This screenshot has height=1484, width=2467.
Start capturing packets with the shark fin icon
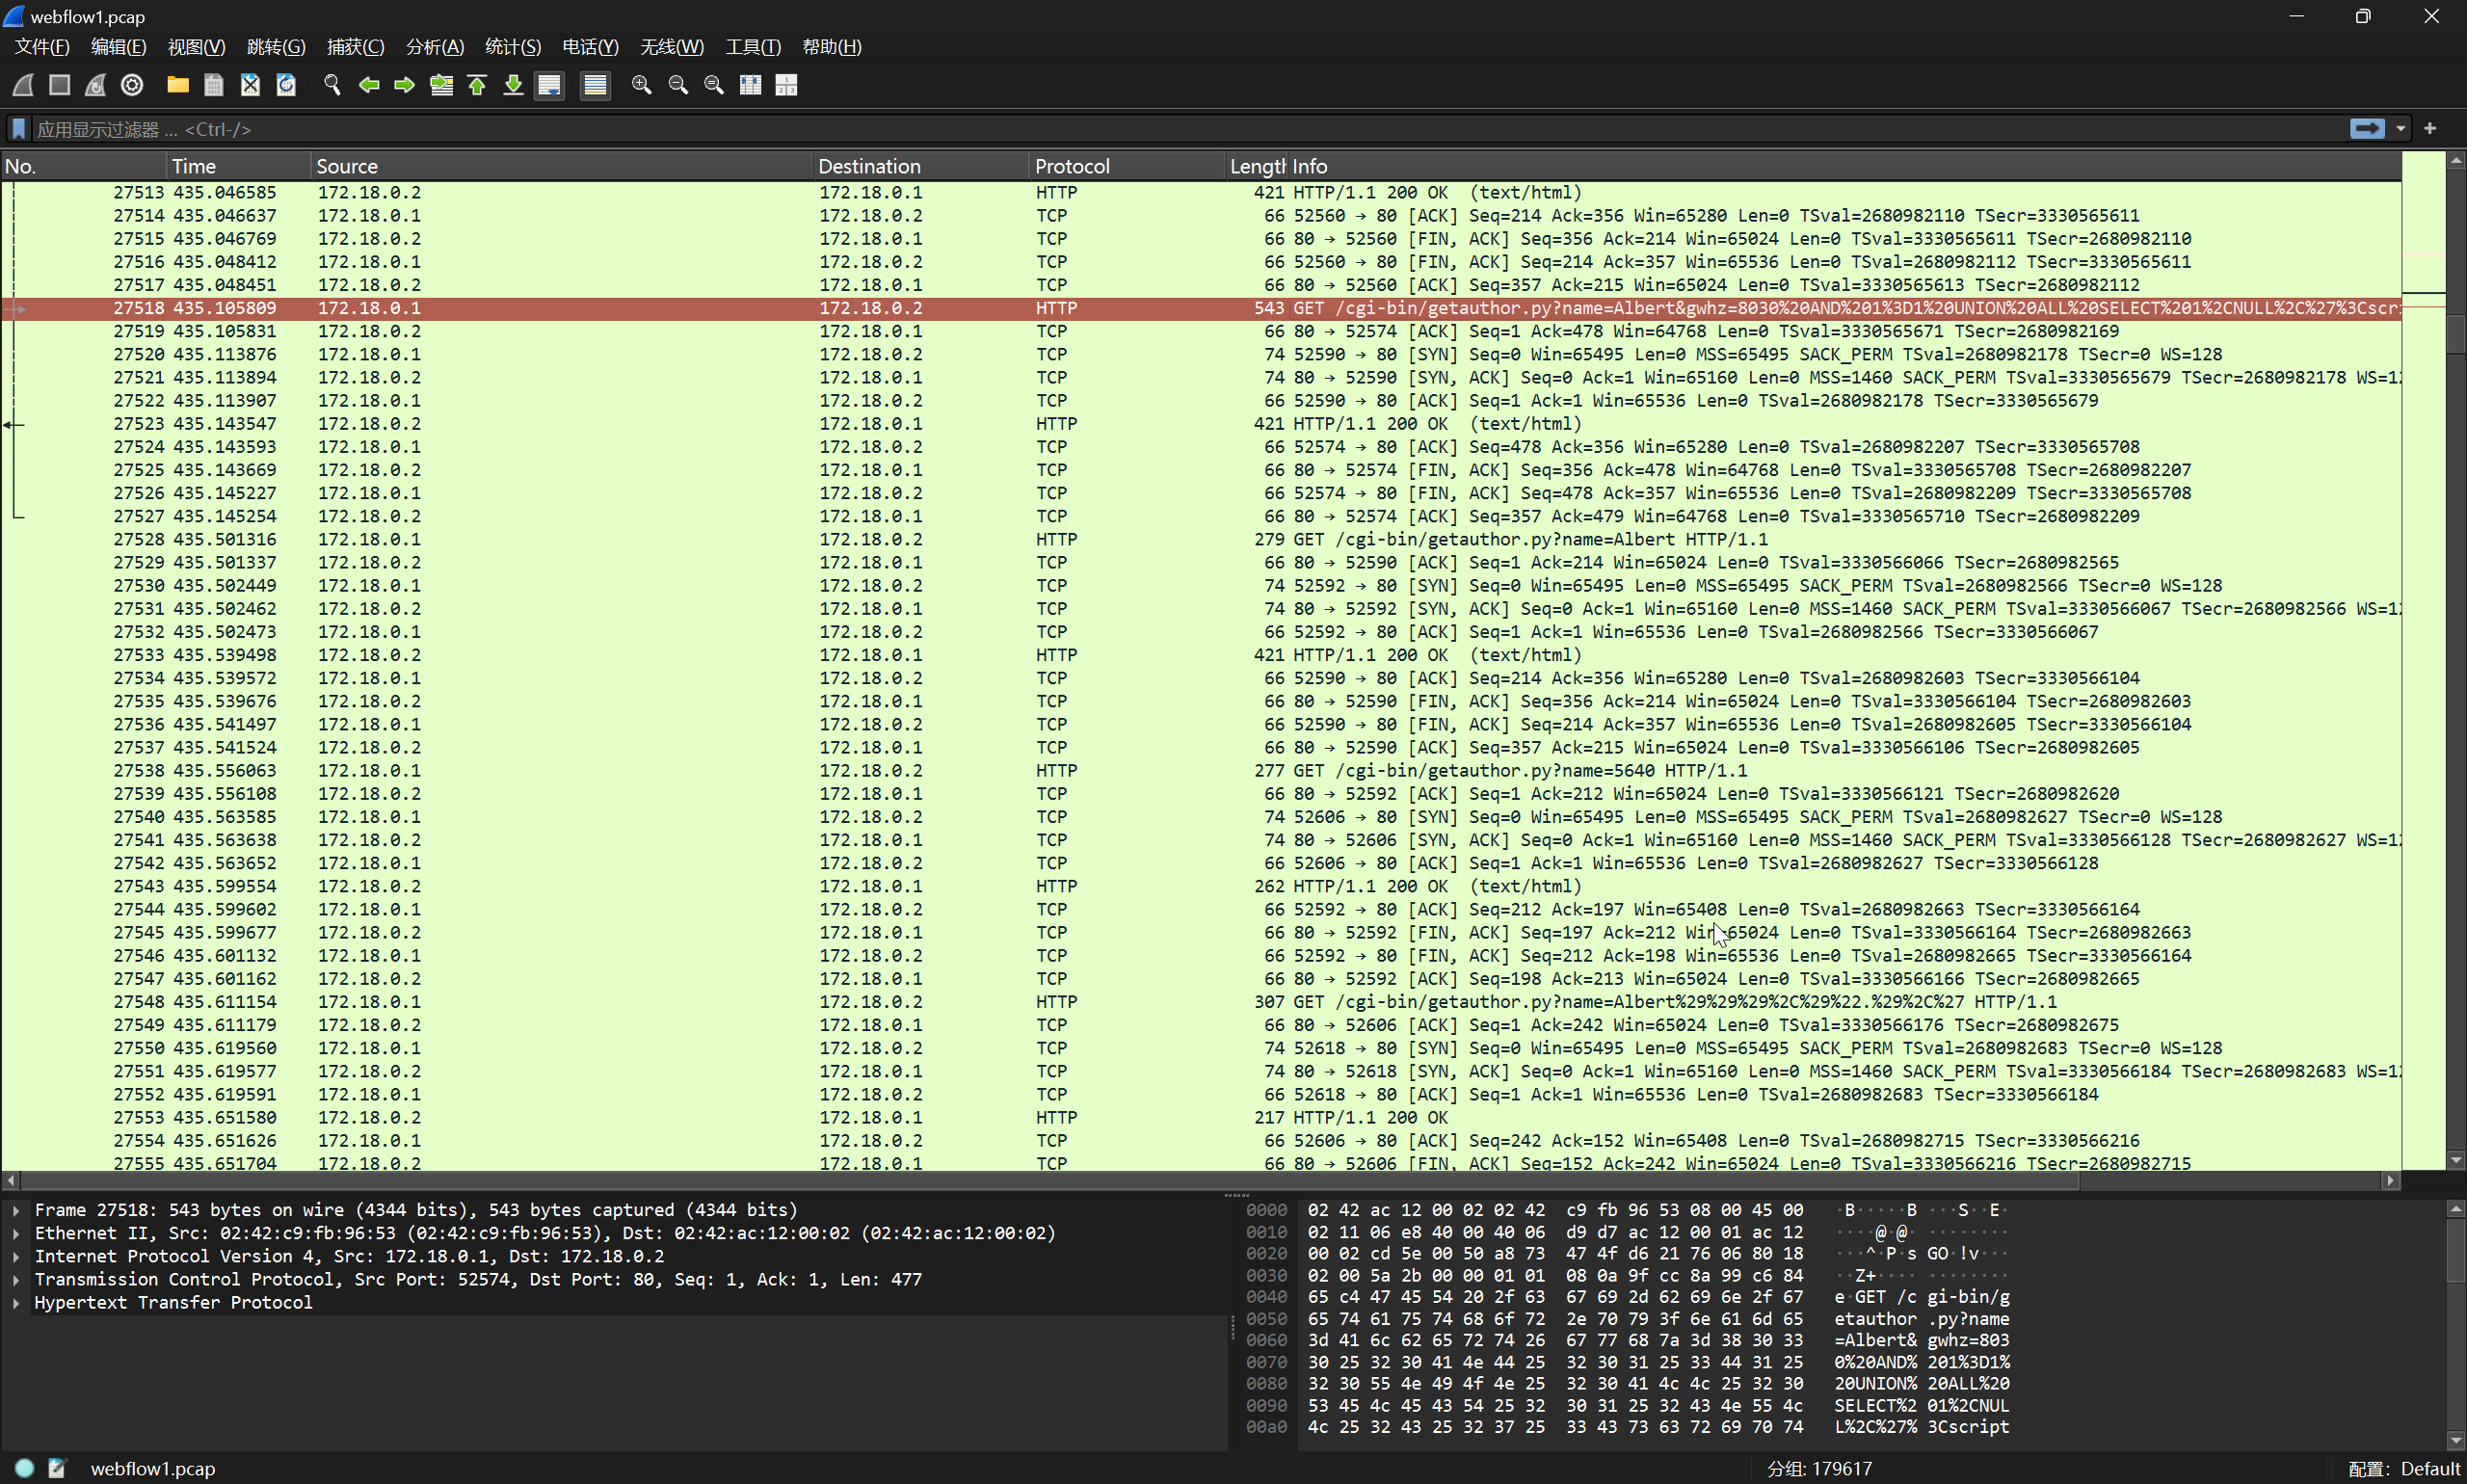click(23, 85)
